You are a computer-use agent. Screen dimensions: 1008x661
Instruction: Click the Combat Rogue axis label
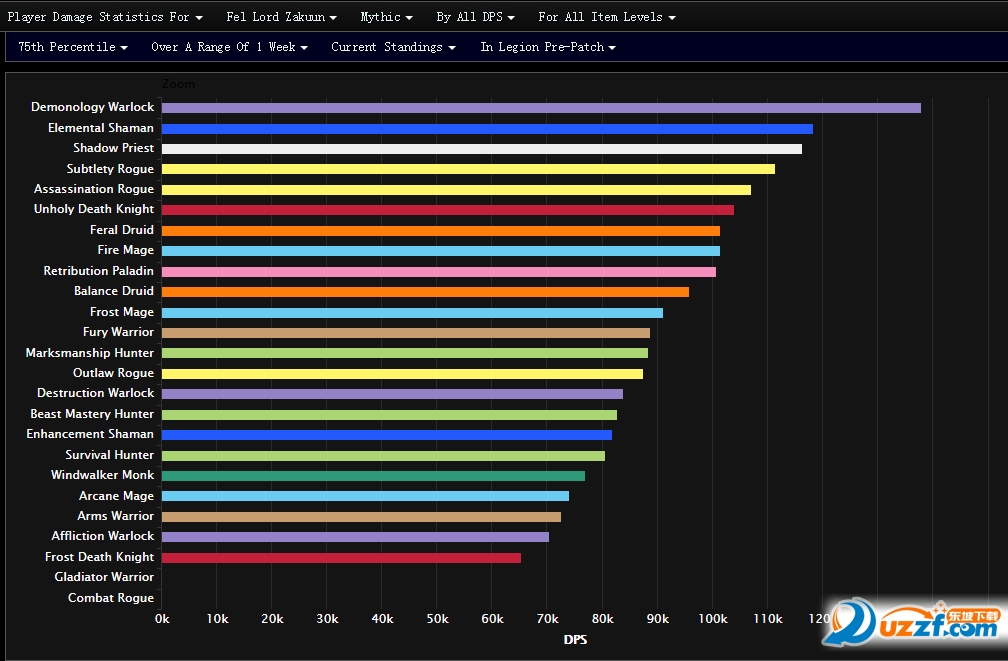111,597
